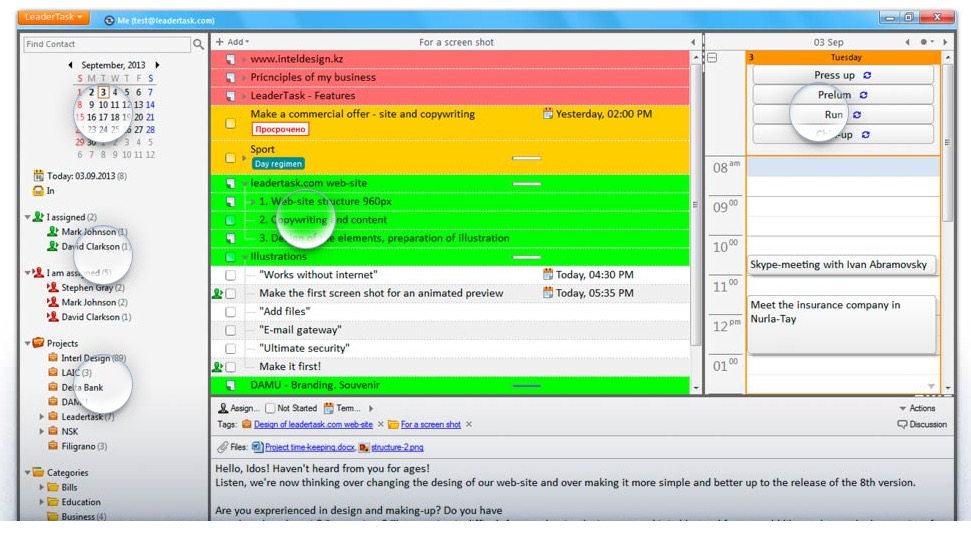
Task: Click the repeat icon on Prelum
Action: pyautogui.click(x=863, y=95)
